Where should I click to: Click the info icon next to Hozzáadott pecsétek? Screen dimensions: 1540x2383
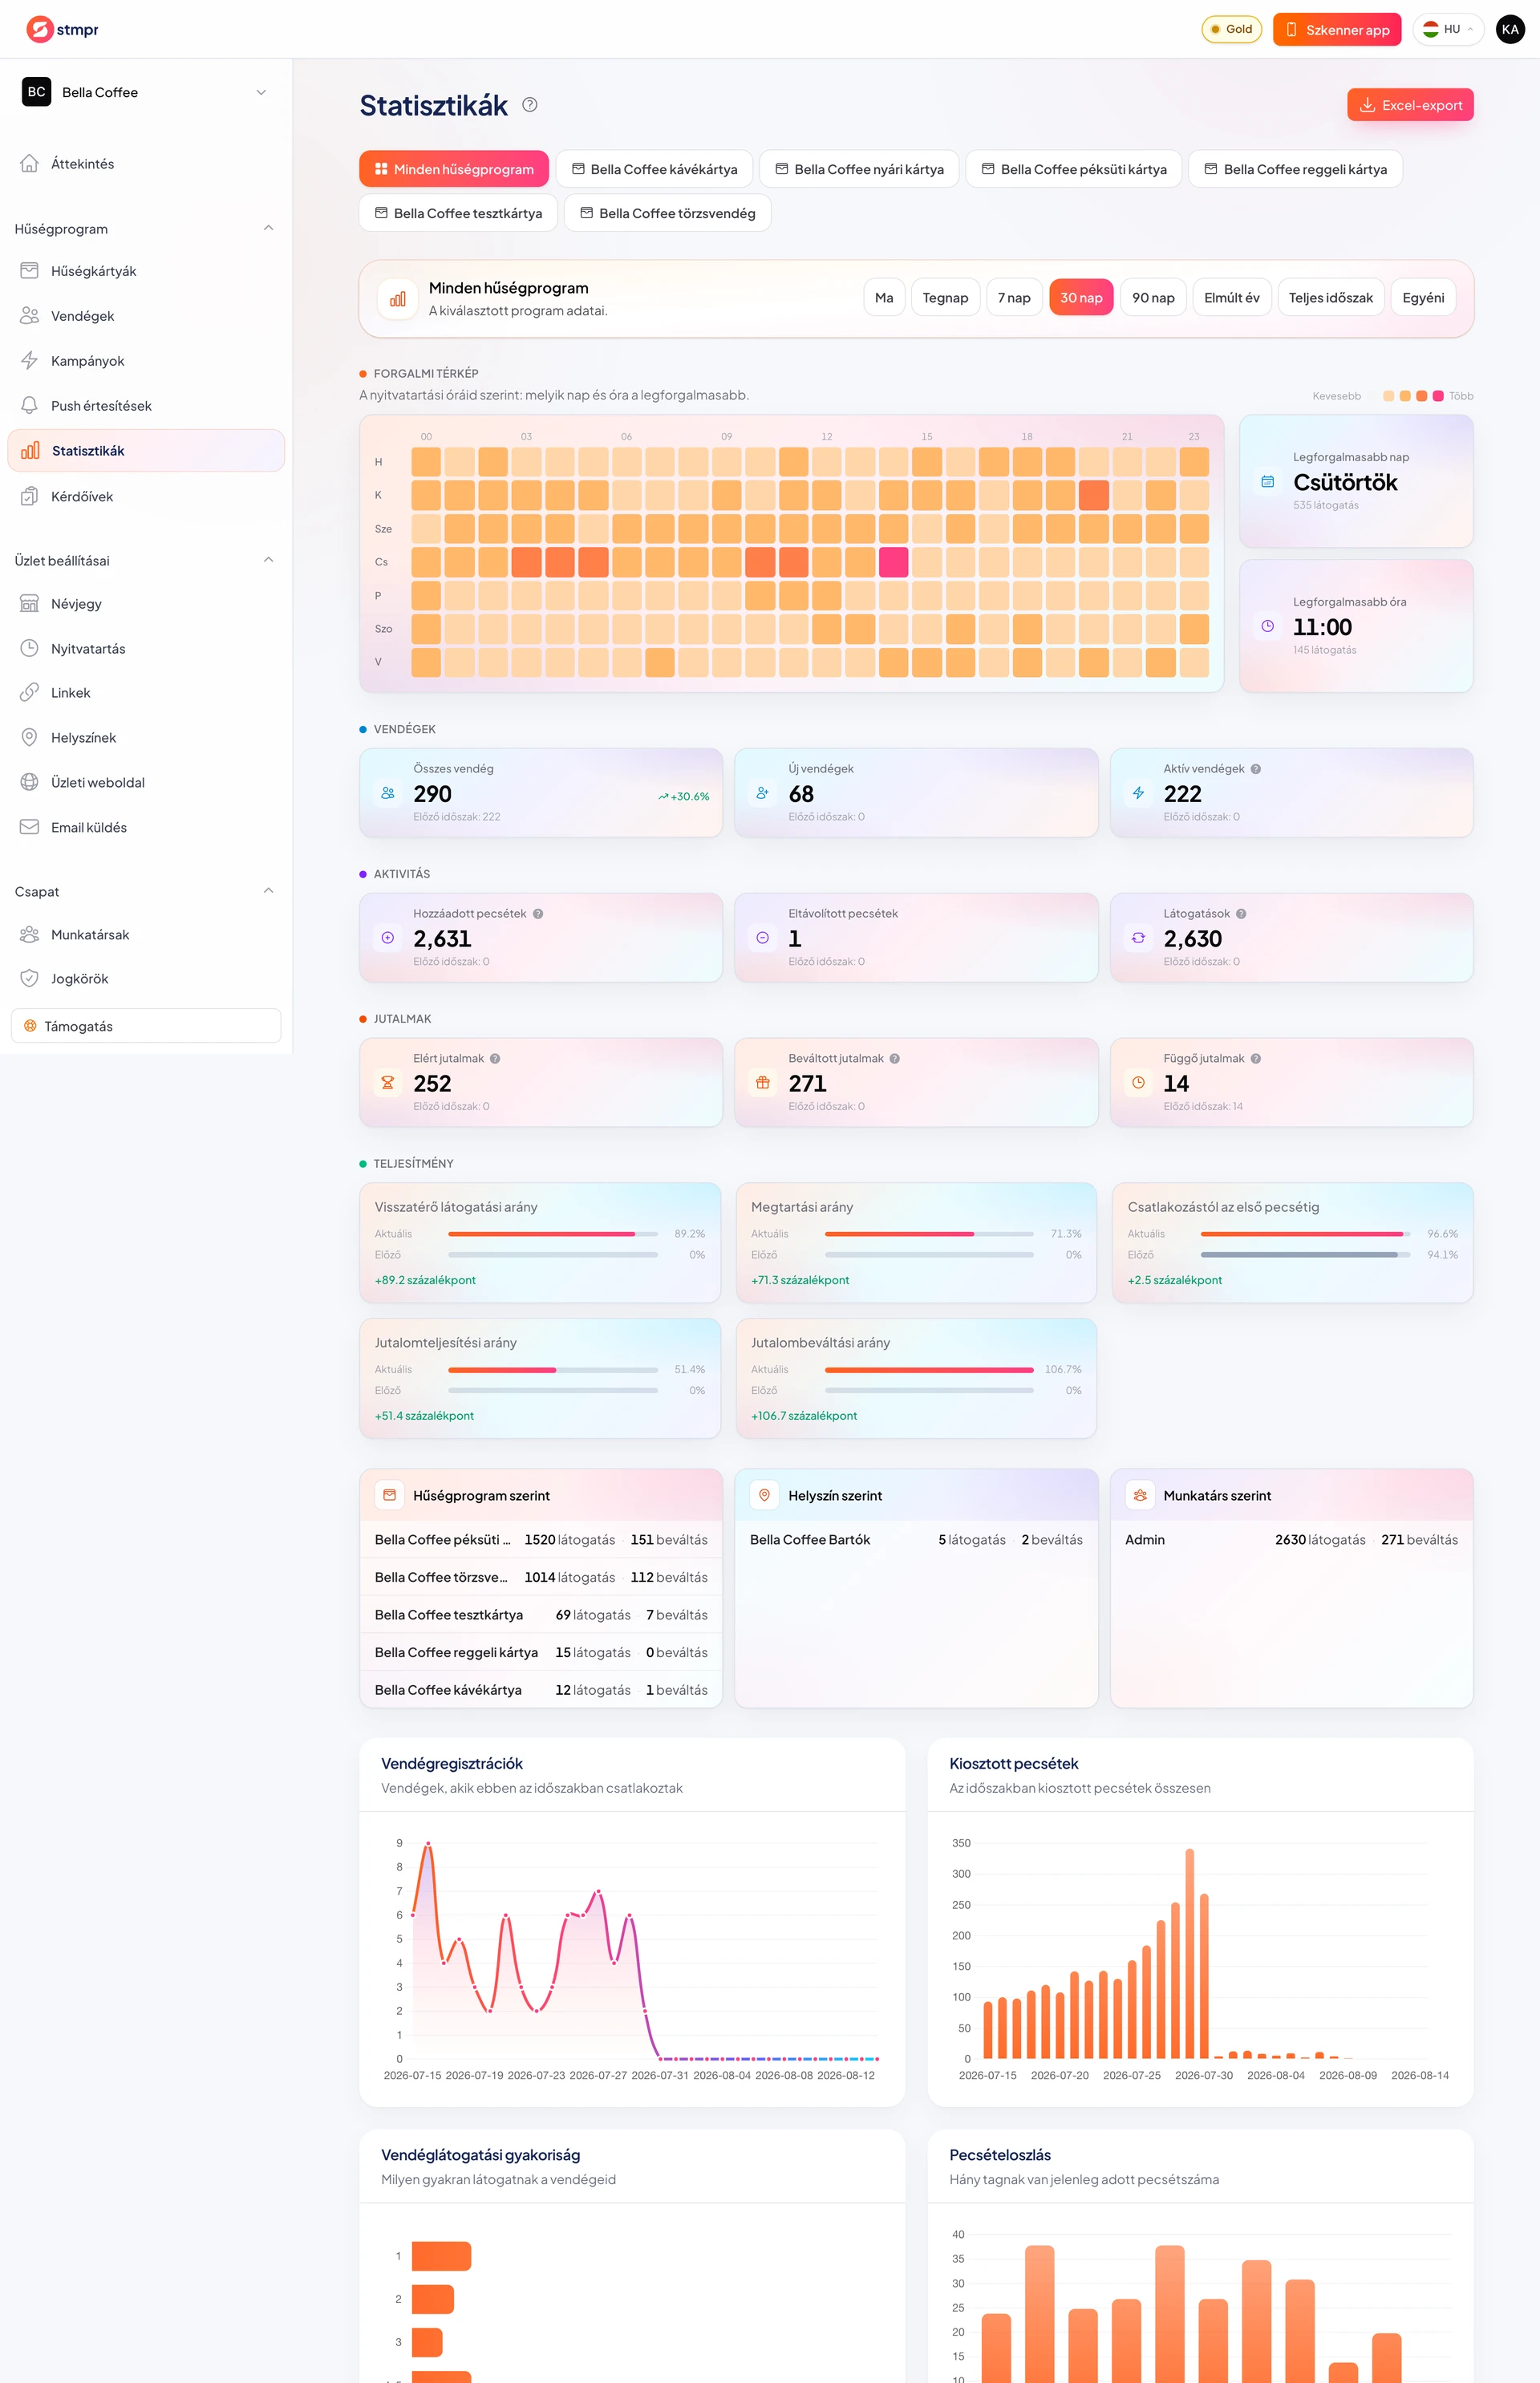click(x=538, y=914)
